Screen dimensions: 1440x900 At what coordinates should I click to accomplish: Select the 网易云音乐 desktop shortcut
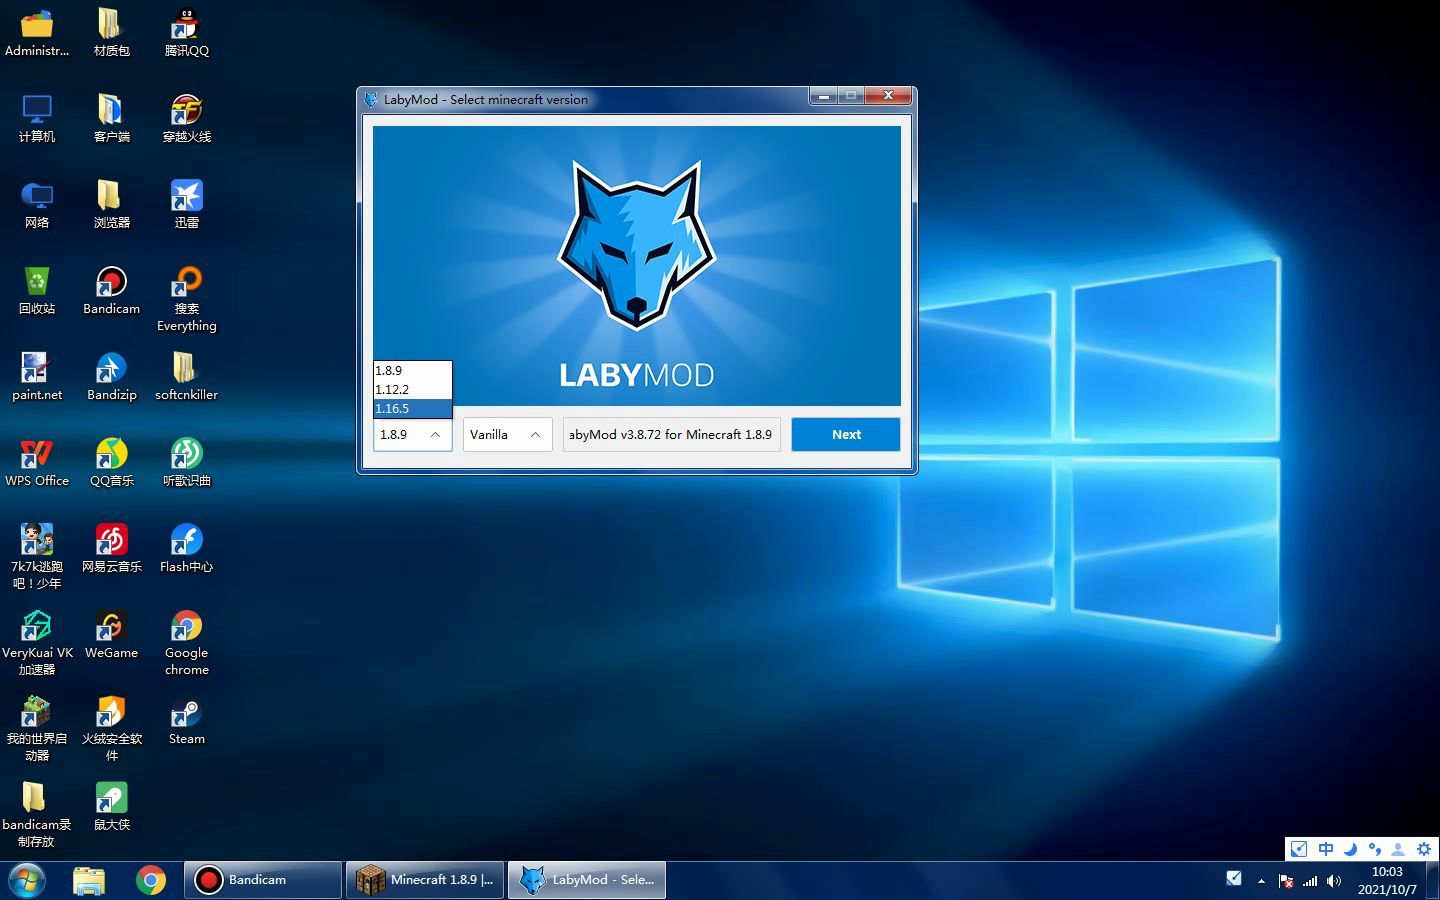coord(111,549)
